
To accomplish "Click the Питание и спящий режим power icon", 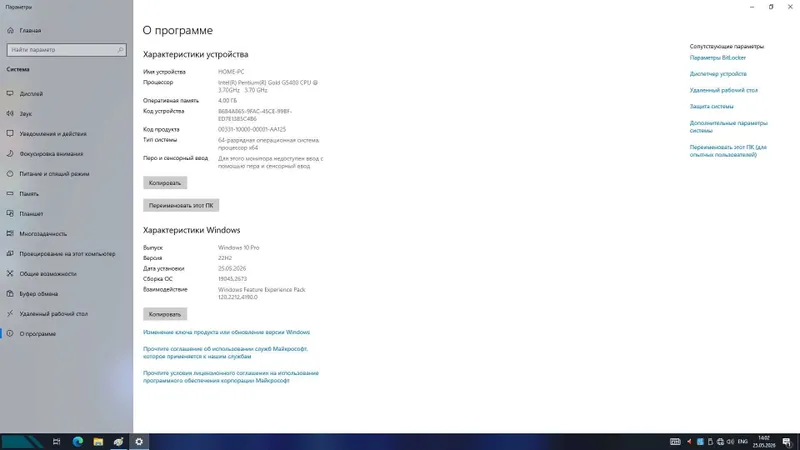I will 10,173.
